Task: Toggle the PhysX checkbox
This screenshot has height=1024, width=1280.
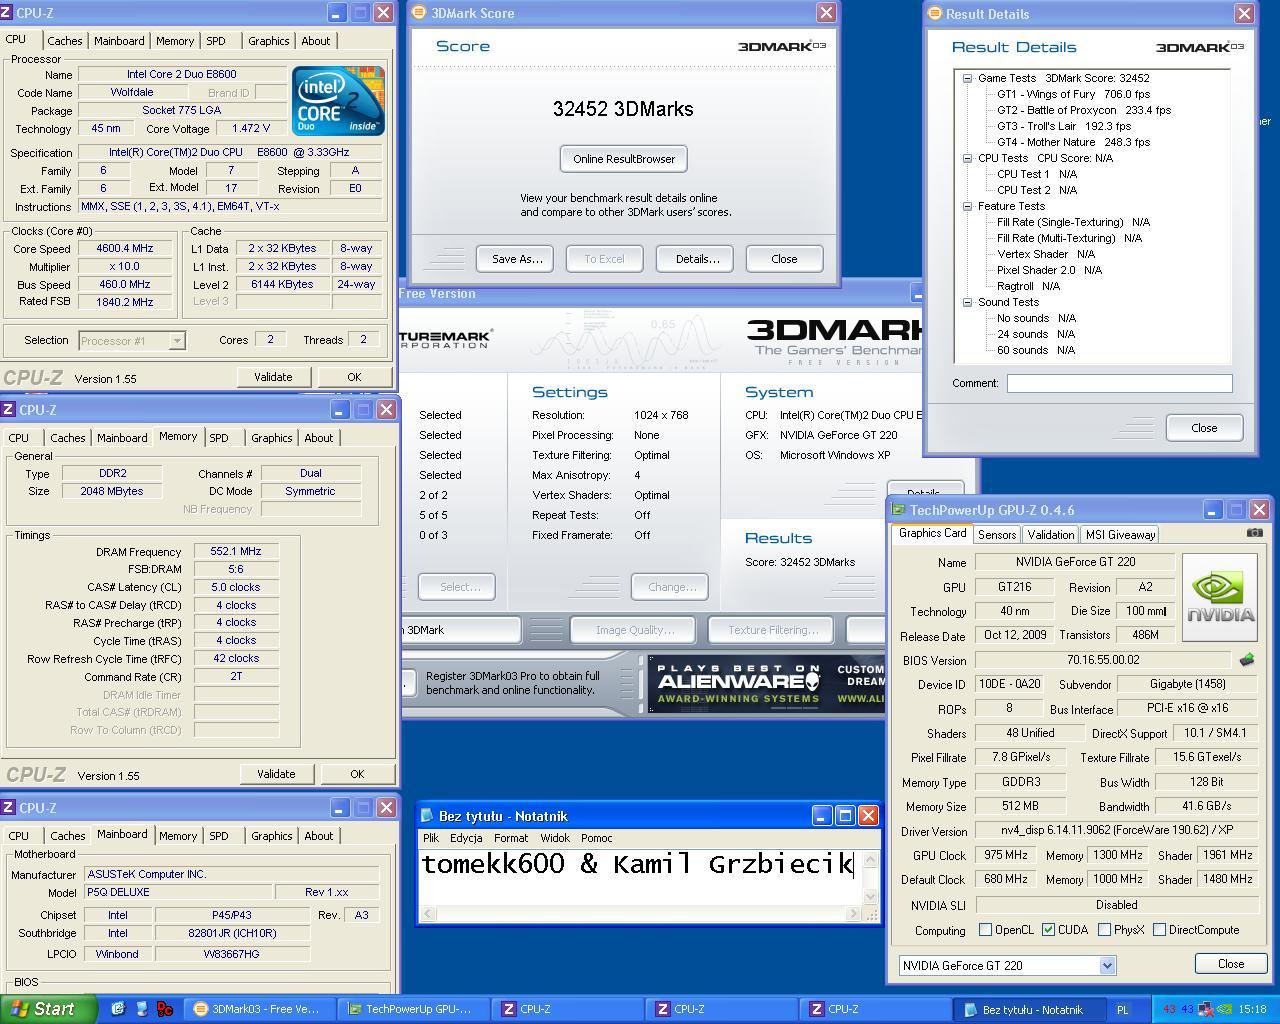Action: click(x=1104, y=930)
